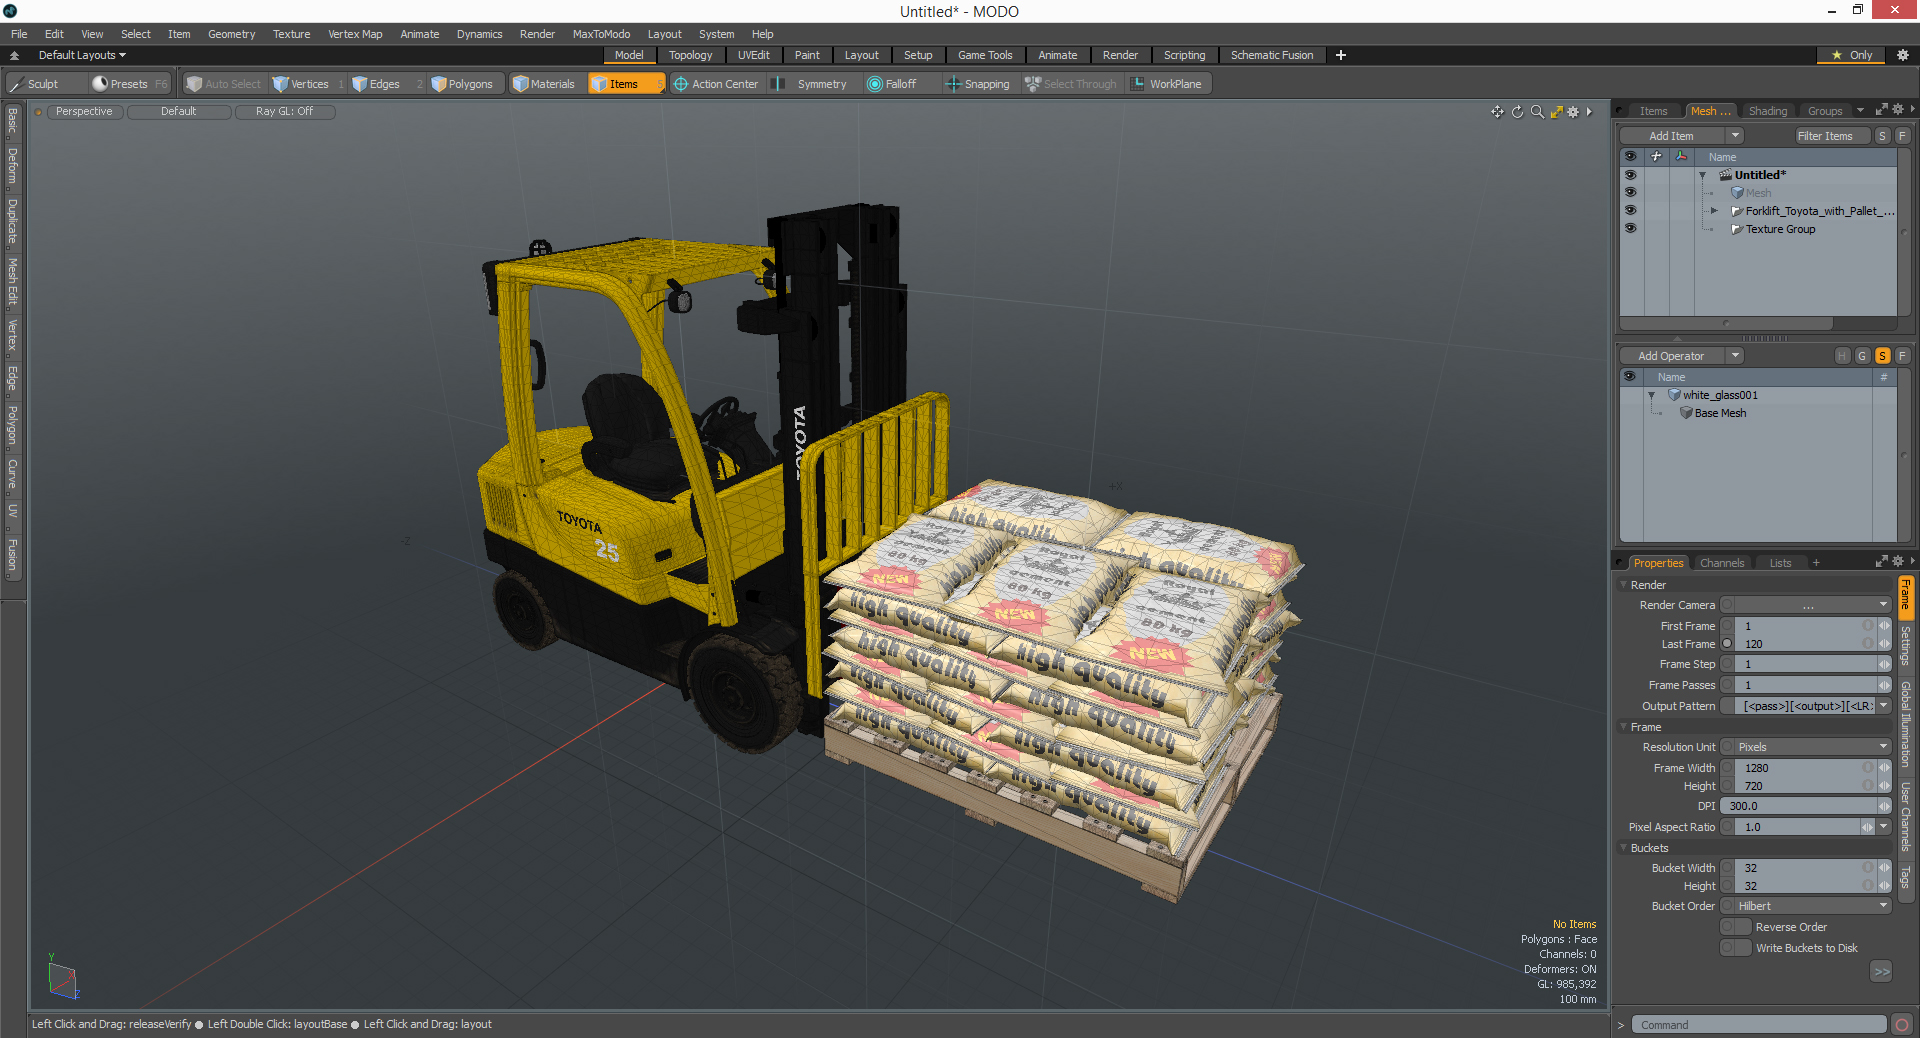Click the Only star button
This screenshot has height=1038, width=1920.
(1852, 55)
